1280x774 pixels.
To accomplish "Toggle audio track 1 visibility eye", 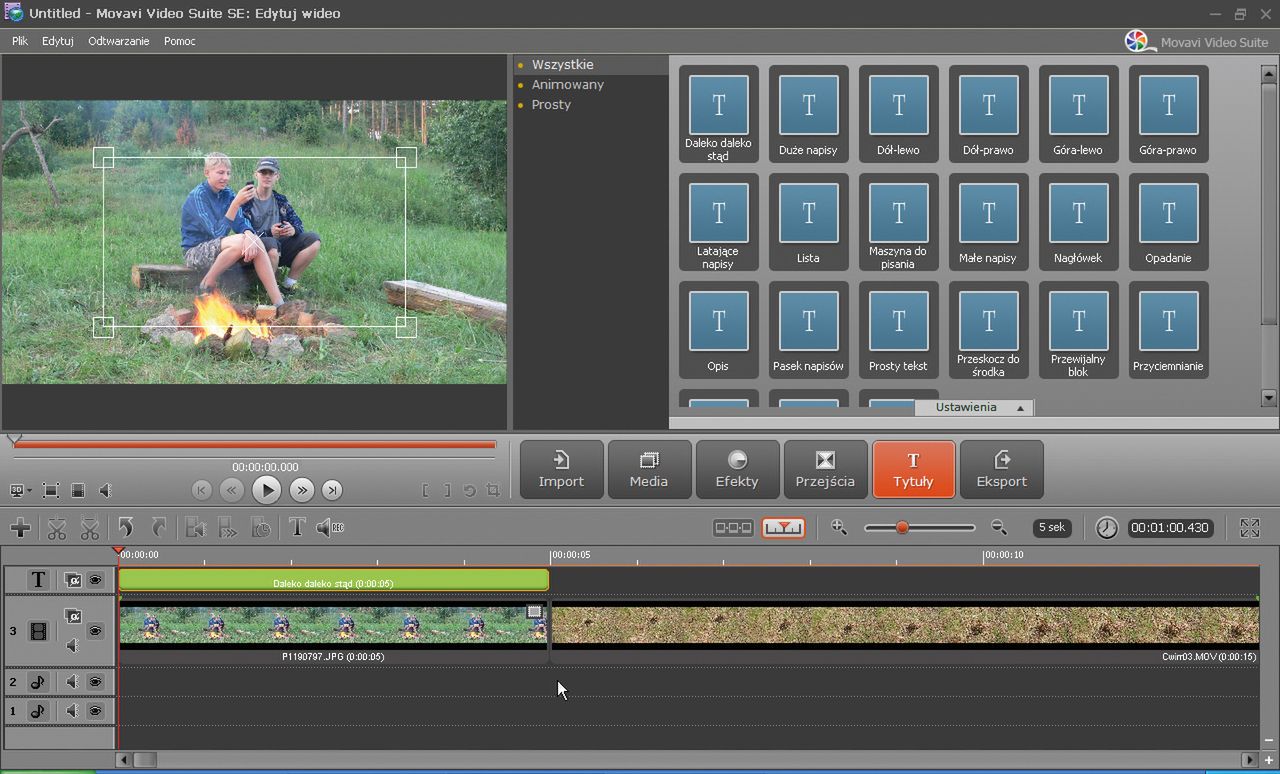I will point(95,711).
